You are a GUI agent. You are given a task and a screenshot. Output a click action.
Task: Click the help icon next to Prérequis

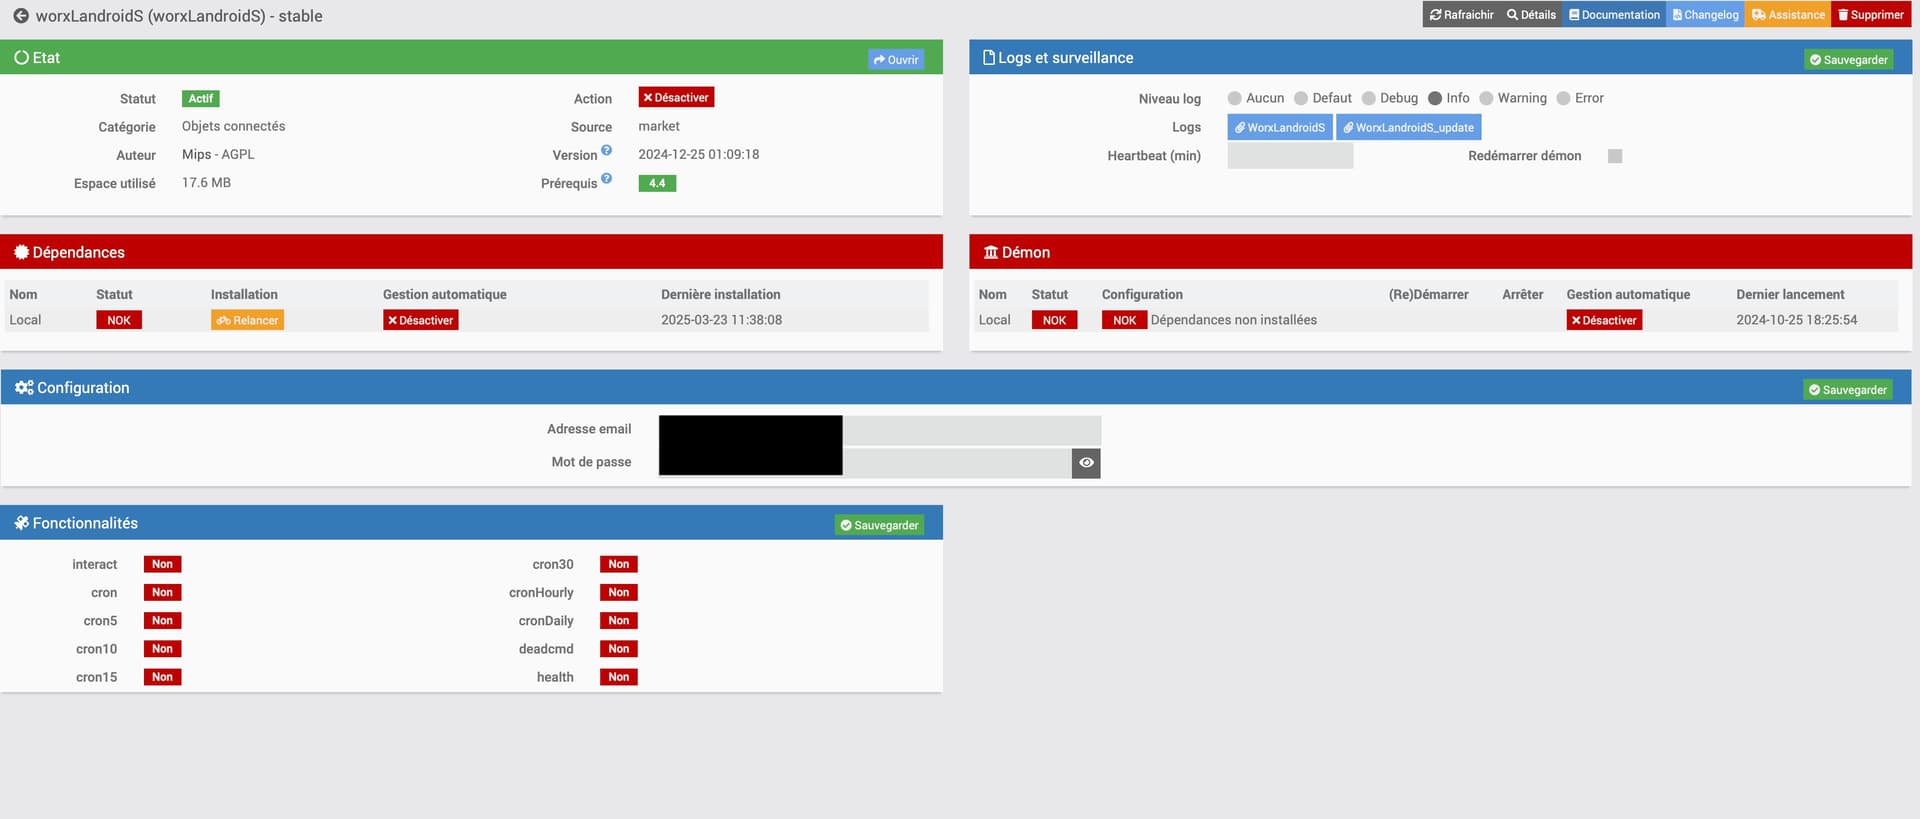606,179
